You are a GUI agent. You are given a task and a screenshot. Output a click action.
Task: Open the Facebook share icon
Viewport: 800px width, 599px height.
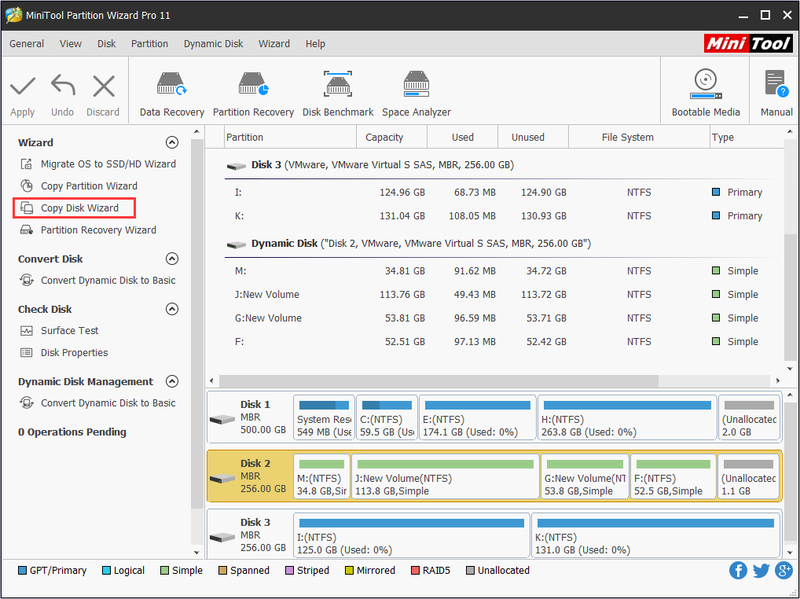pyautogui.click(x=738, y=570)
